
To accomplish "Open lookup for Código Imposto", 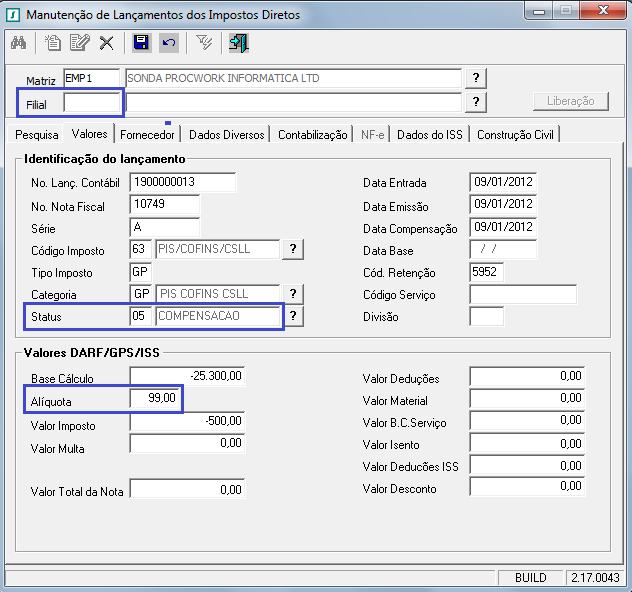I will pyautogui.click(x=292, y=249).
